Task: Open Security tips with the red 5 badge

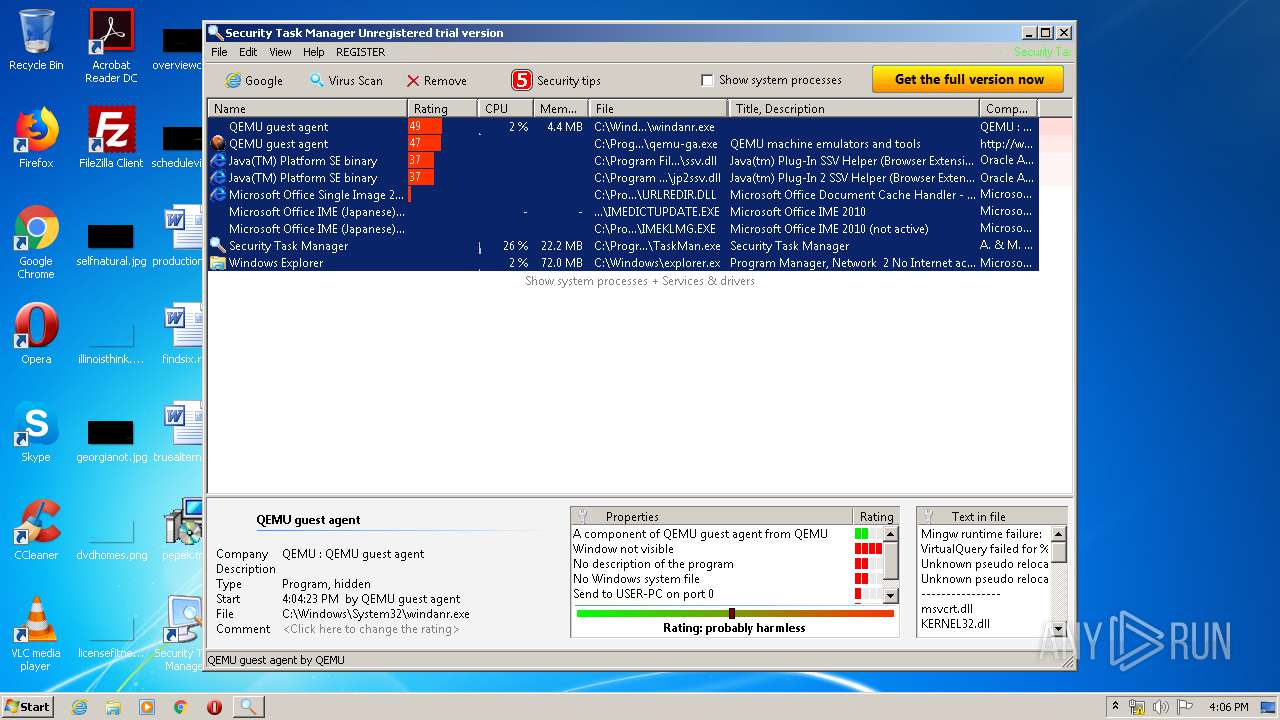Action: point(557,80)
